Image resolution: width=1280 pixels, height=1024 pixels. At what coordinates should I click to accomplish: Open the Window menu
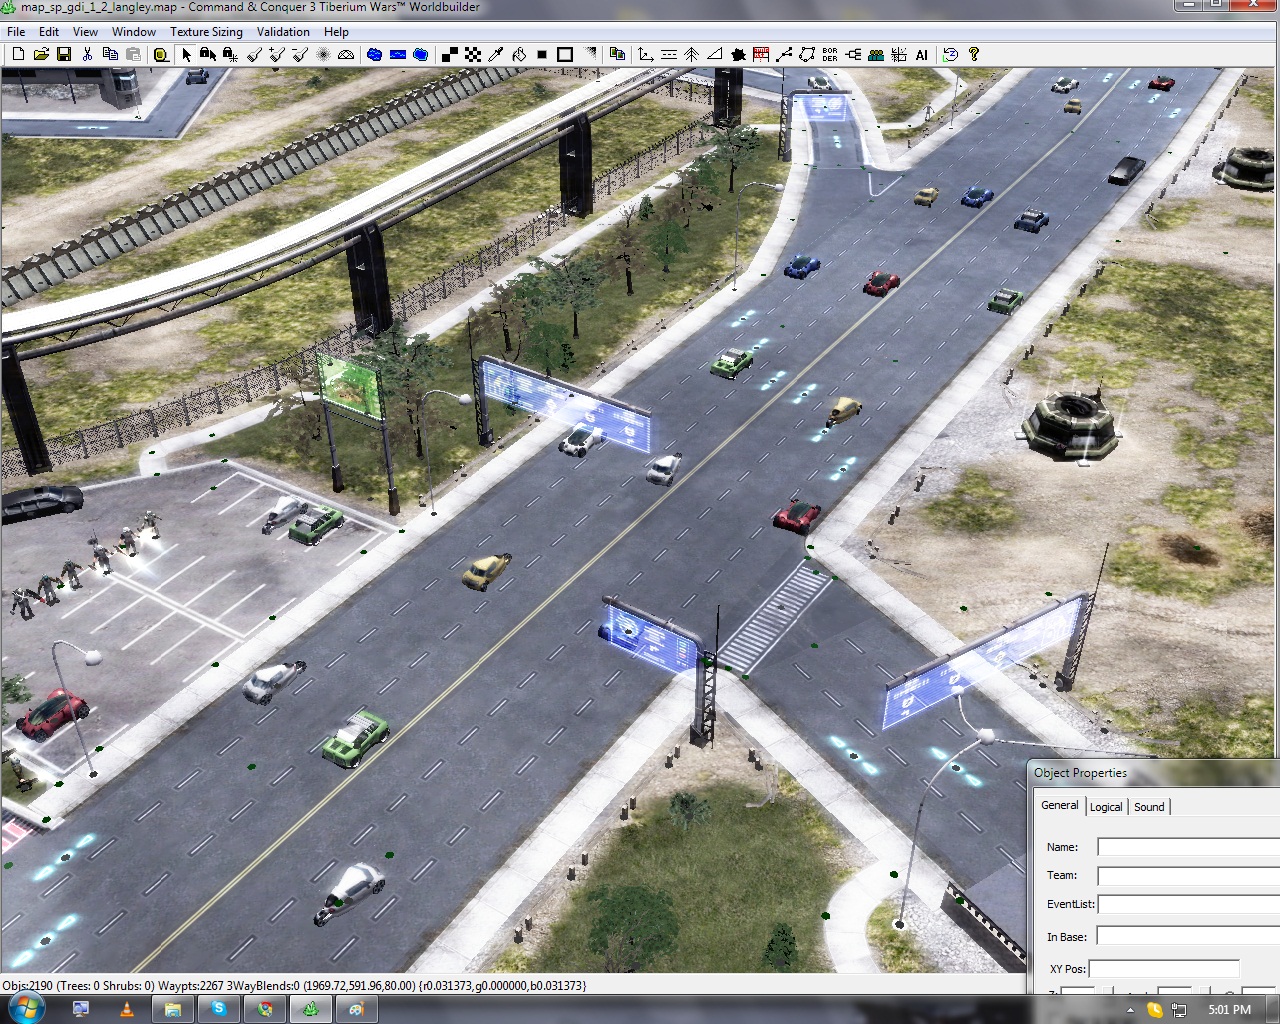coord(133,32)
